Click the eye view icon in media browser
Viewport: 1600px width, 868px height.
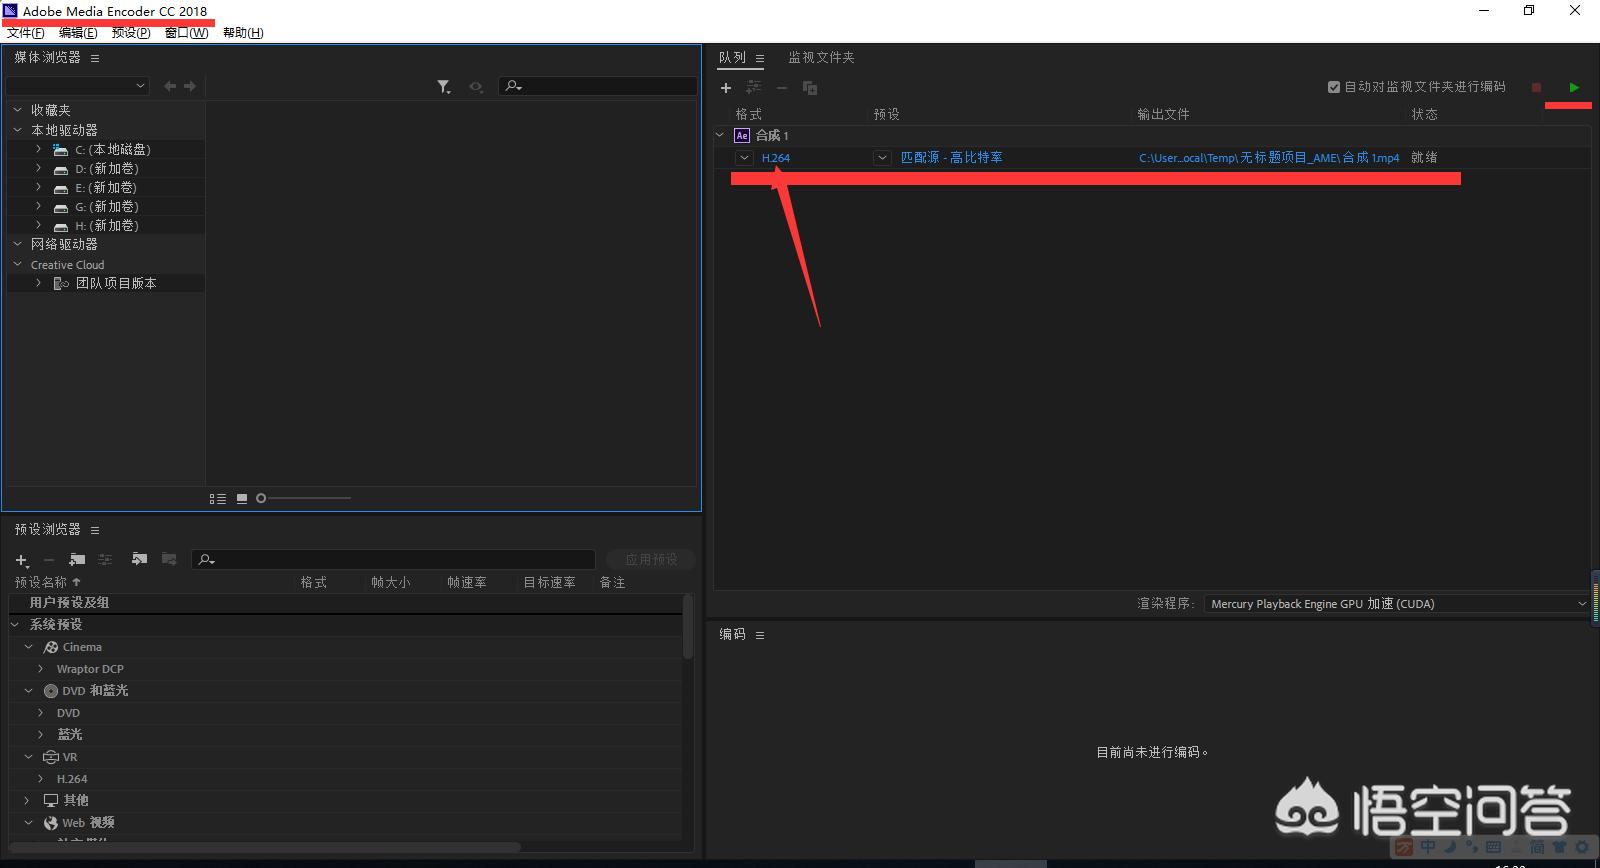click(x=476, y=87)
